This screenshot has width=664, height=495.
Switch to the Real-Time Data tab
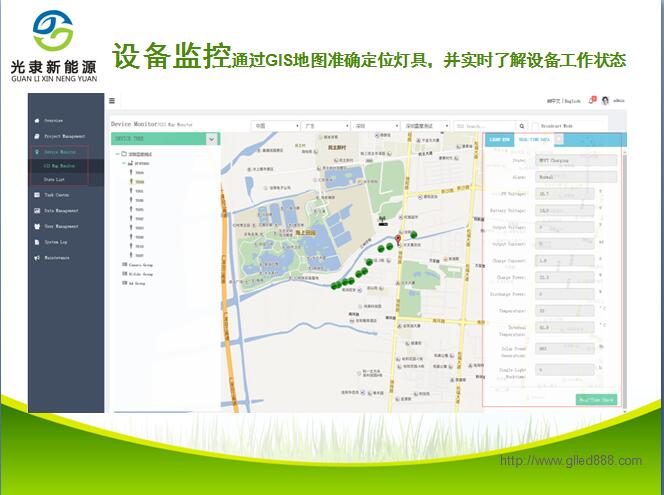[534, 139]
